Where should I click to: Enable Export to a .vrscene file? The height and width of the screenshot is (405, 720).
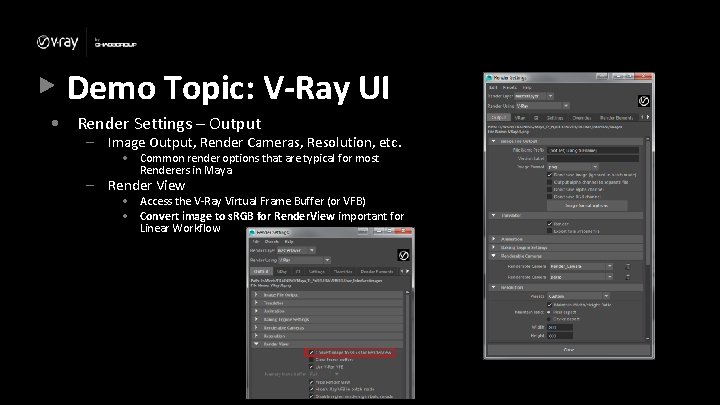(550, 231)
